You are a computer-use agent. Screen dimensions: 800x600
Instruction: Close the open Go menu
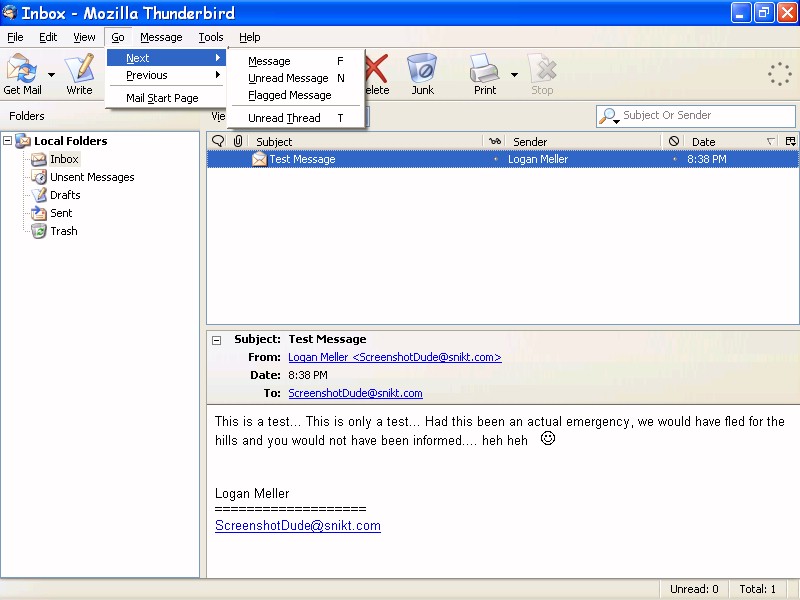coord(118,37)
